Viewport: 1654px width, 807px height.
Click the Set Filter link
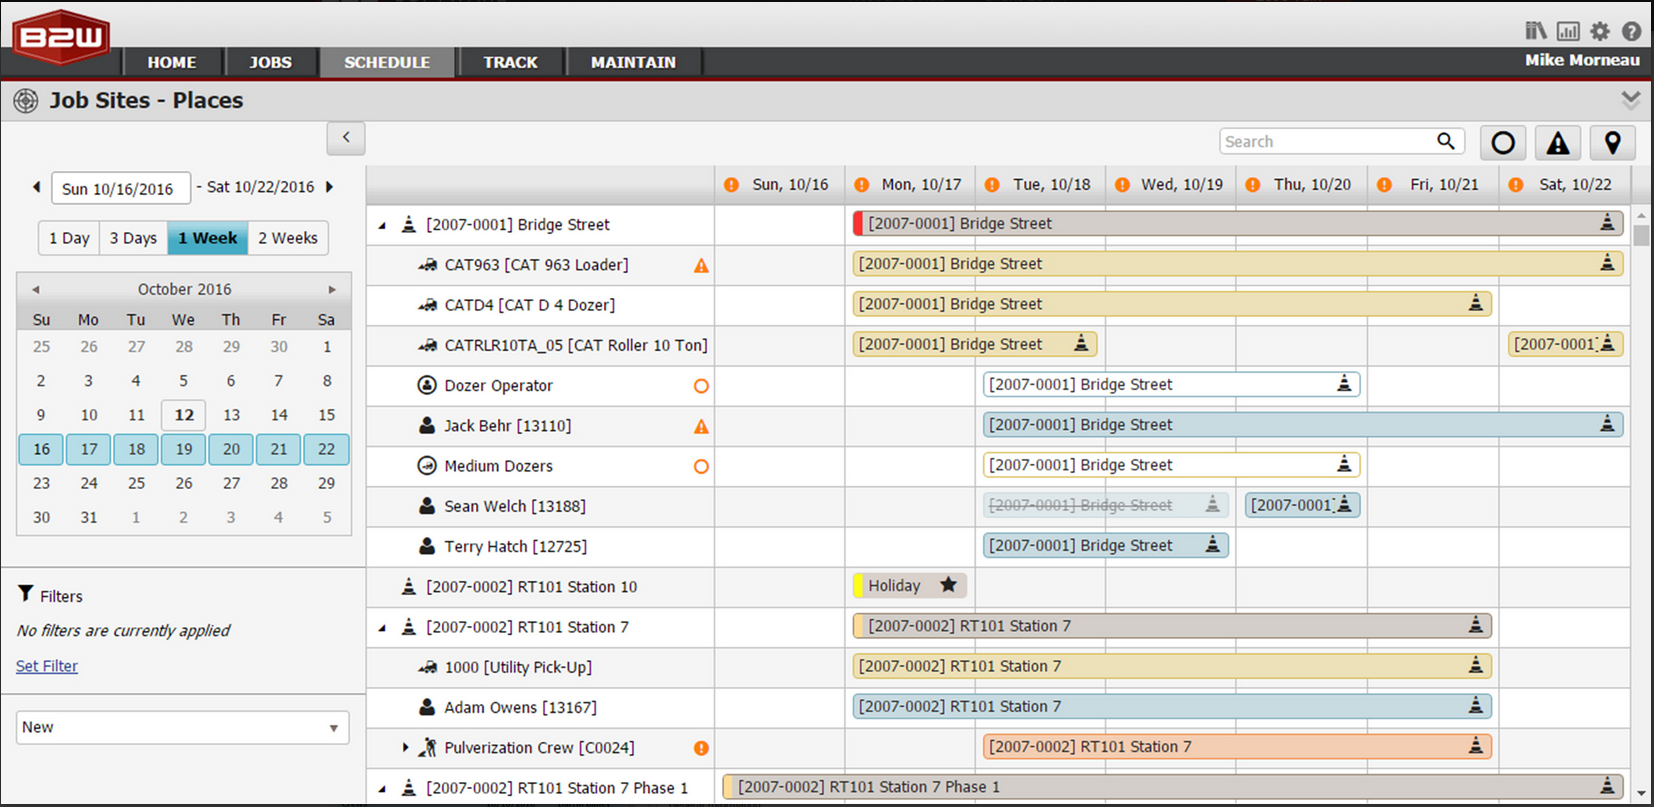(x=47, y=666)
